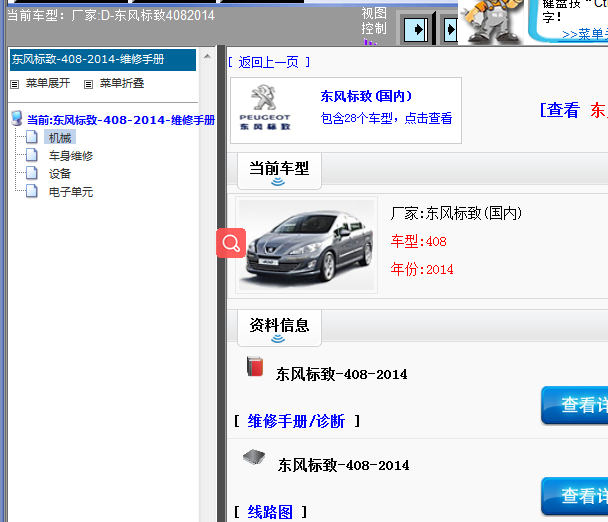This screenshot has height=522, width=608.
Task: Click 返回上一页 link
Action: [269, 62]
